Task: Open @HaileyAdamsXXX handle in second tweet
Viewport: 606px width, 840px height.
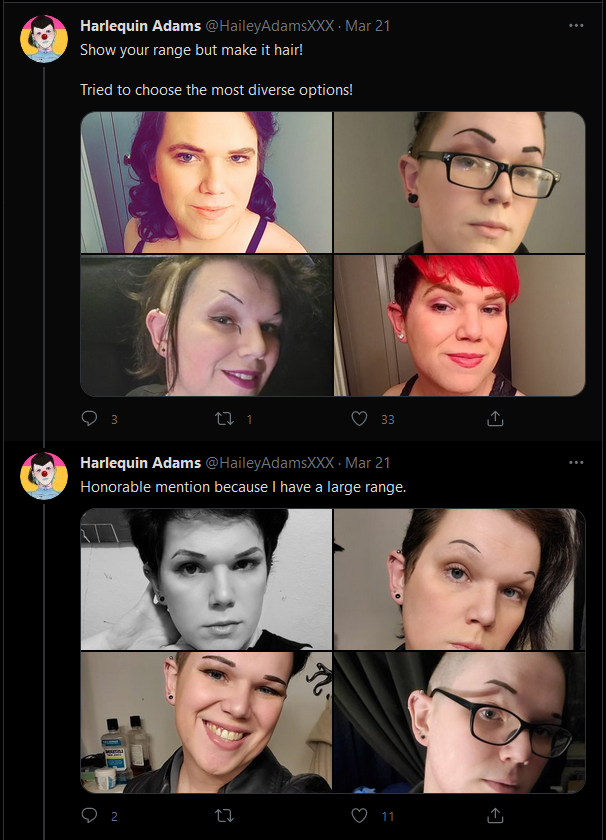Action: click(x=270, y=463)
